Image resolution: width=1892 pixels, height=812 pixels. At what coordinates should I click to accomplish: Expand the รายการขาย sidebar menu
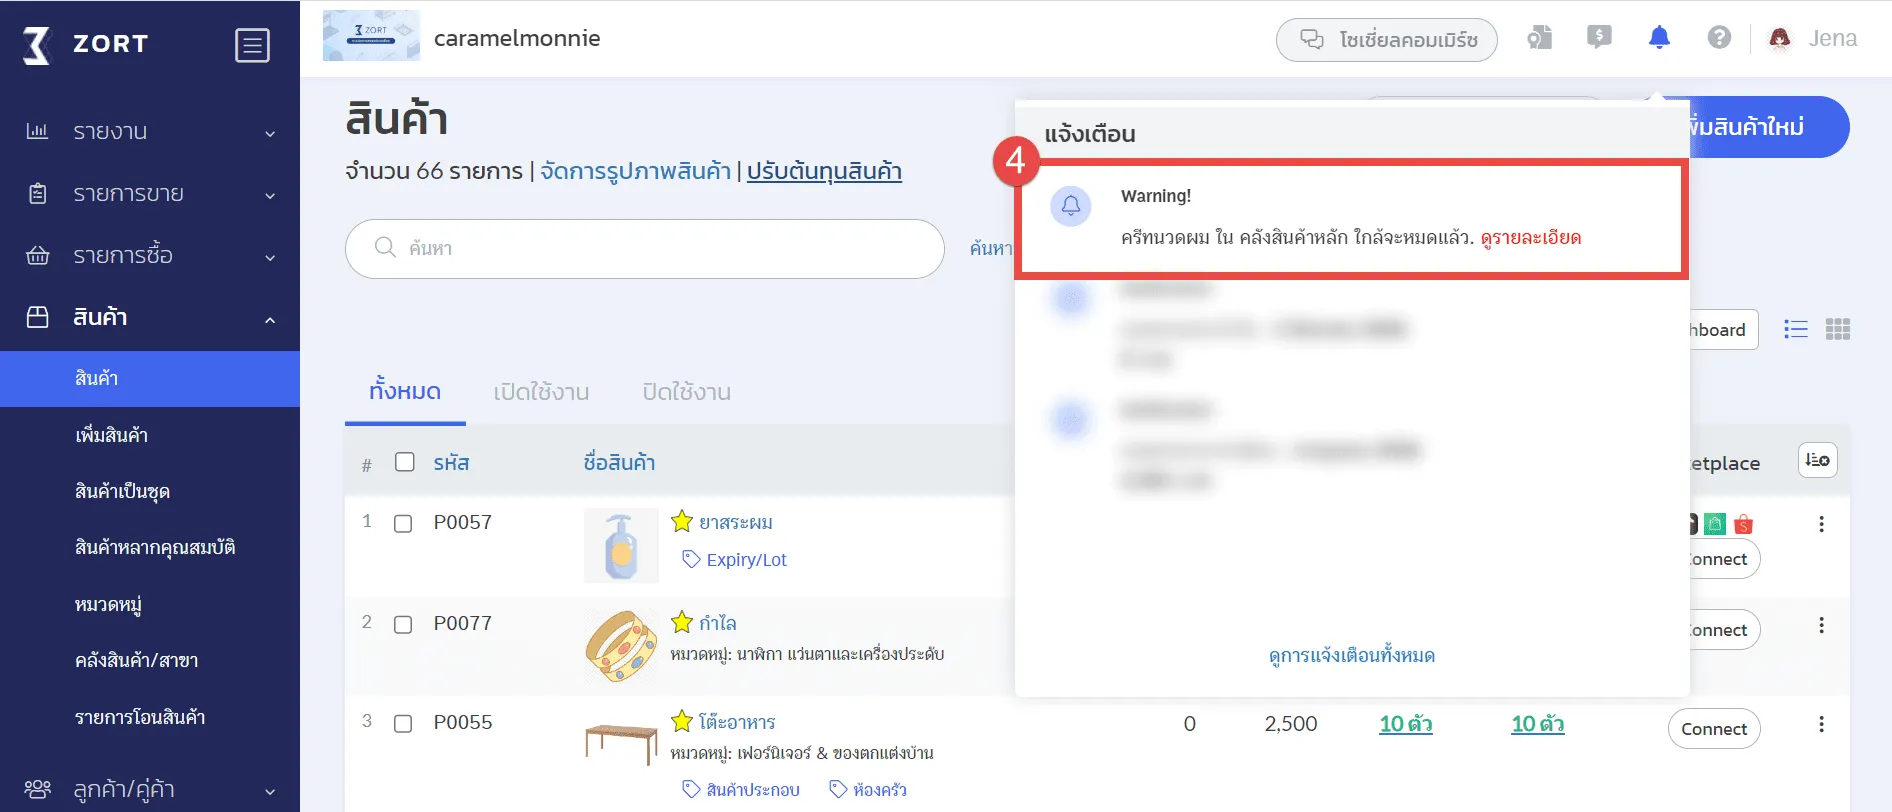click(150, 194)
